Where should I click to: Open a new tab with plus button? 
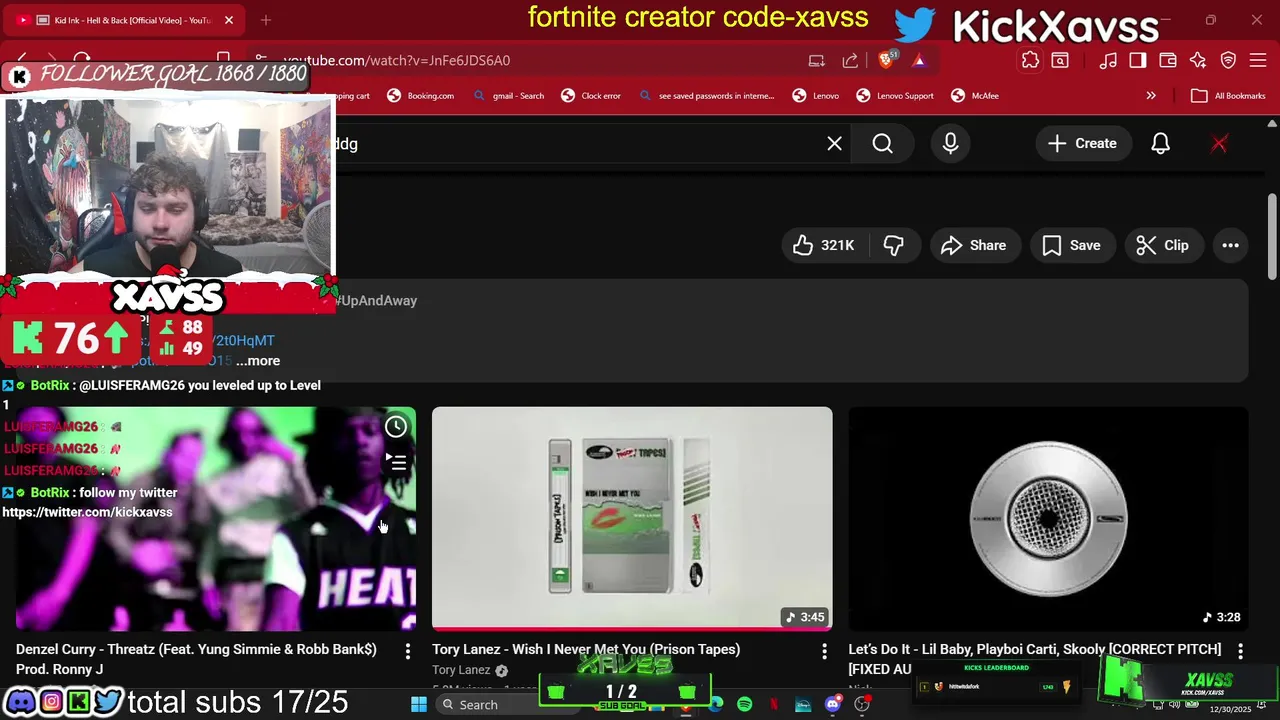[266, 20]
